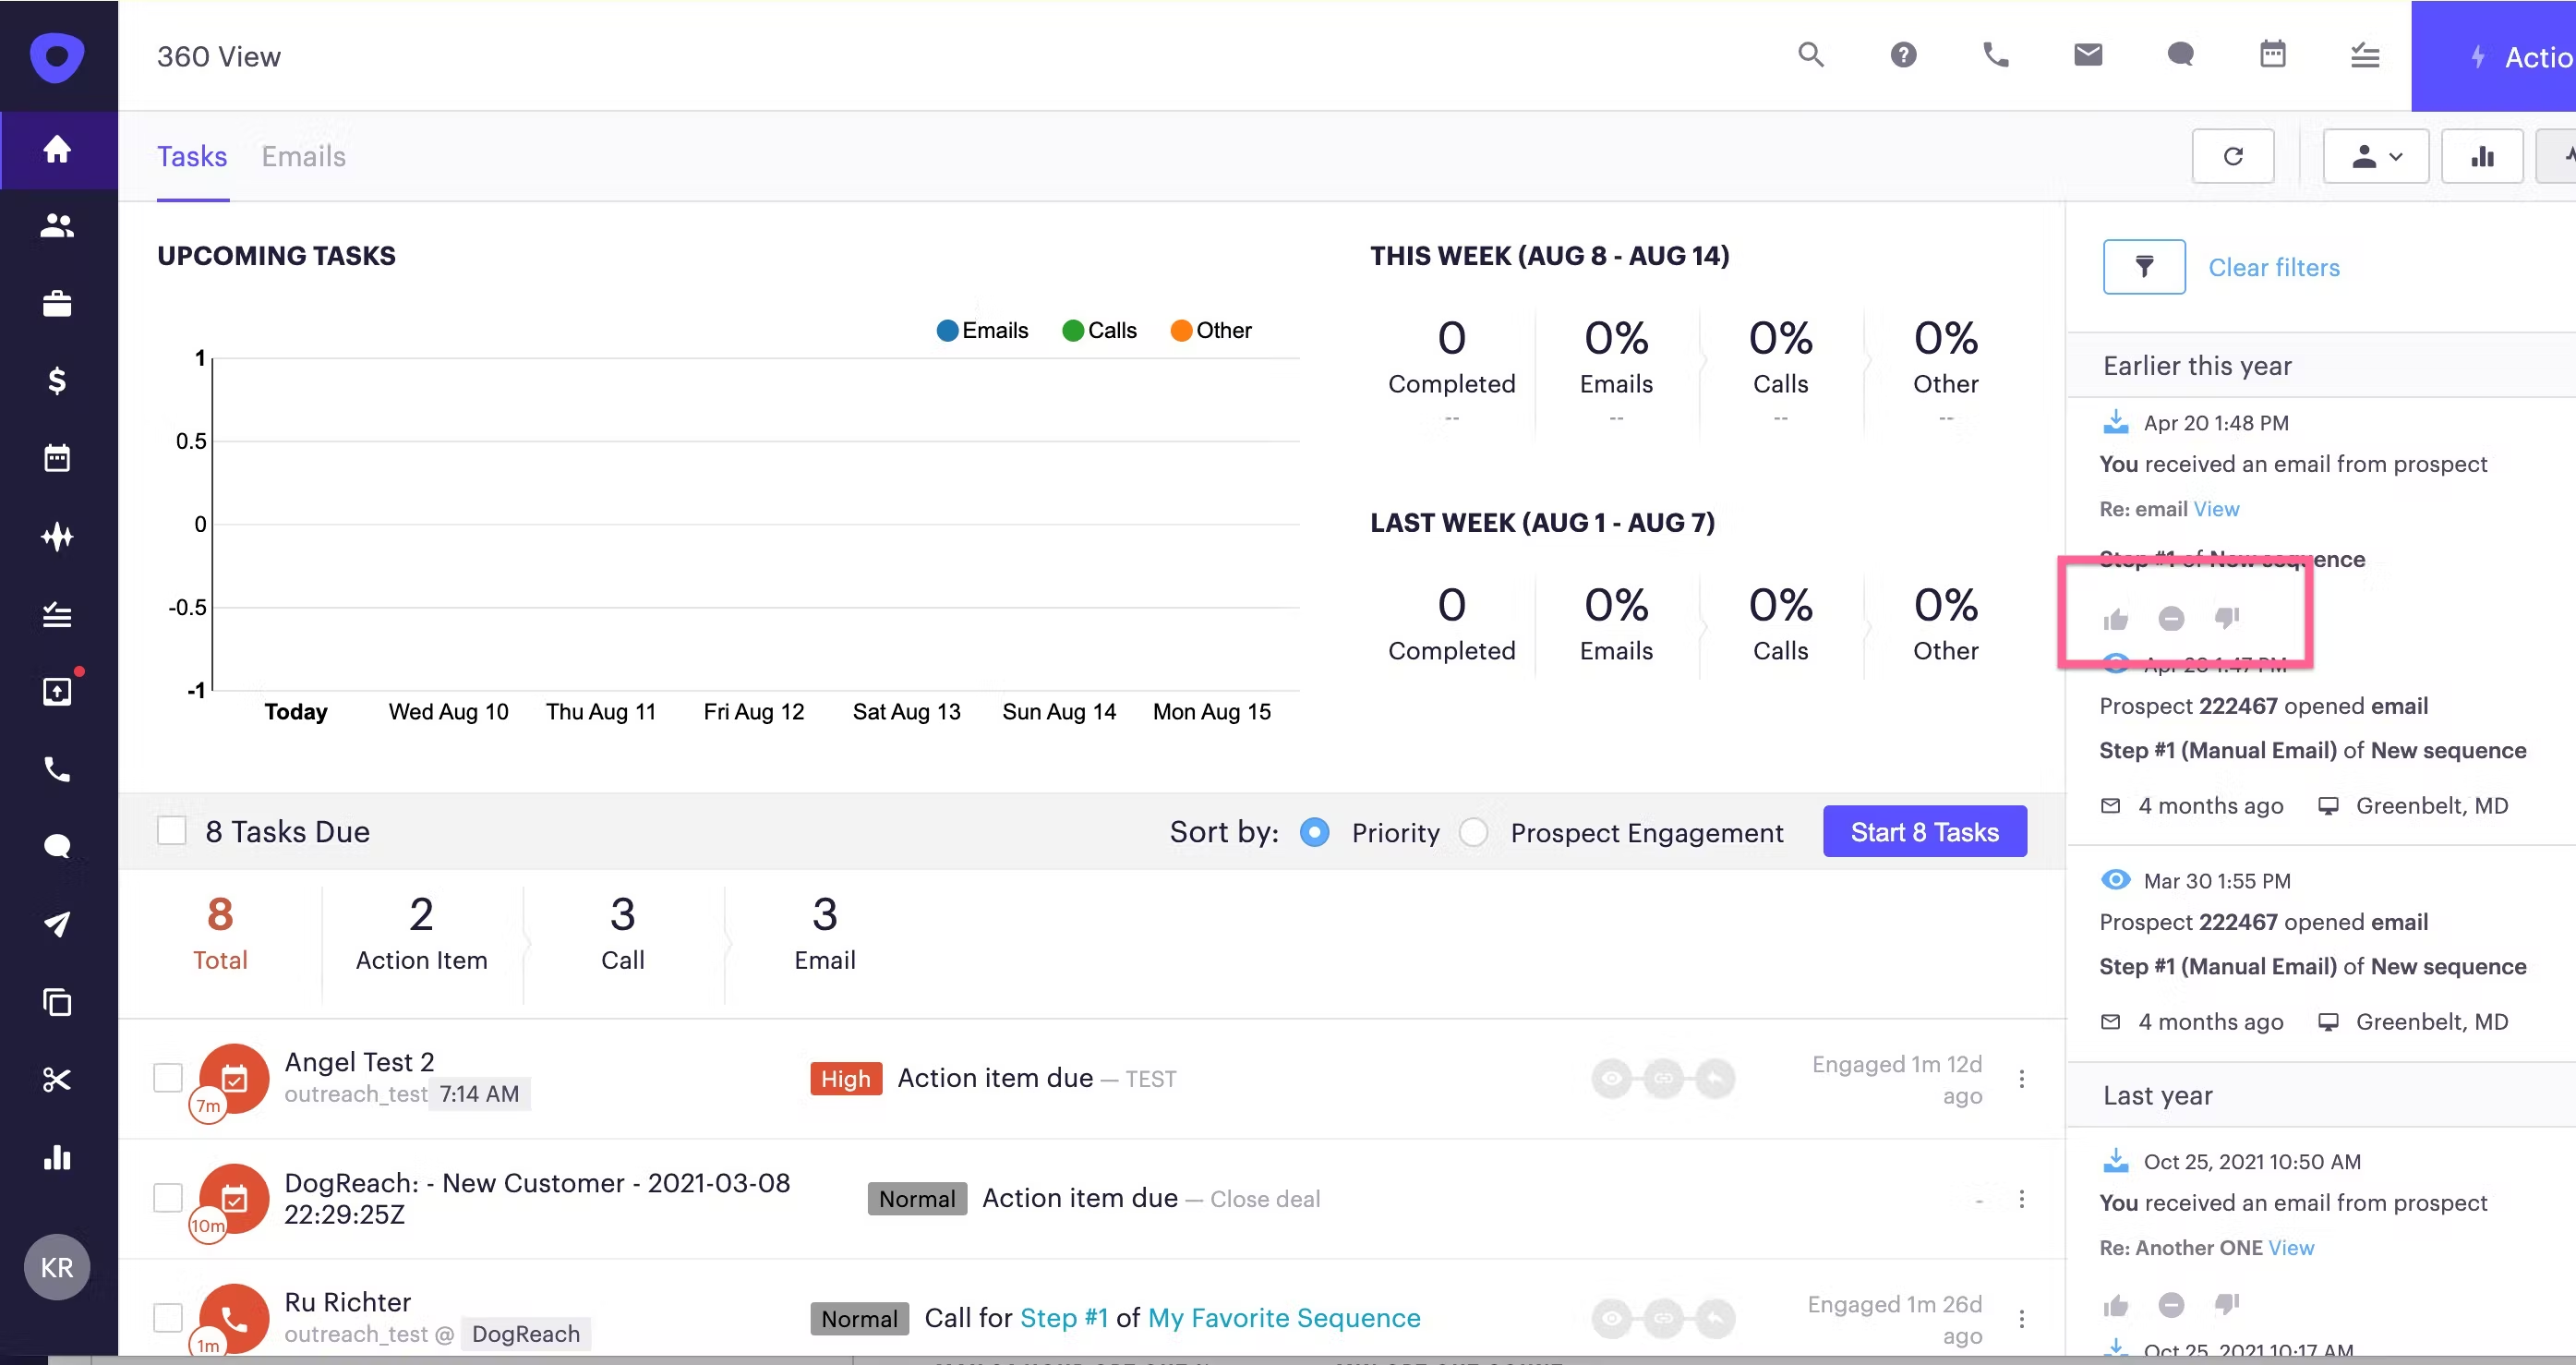Click the Outreach logo
This screenshot has height=1365, width=2576.
(x=57, y=57)
